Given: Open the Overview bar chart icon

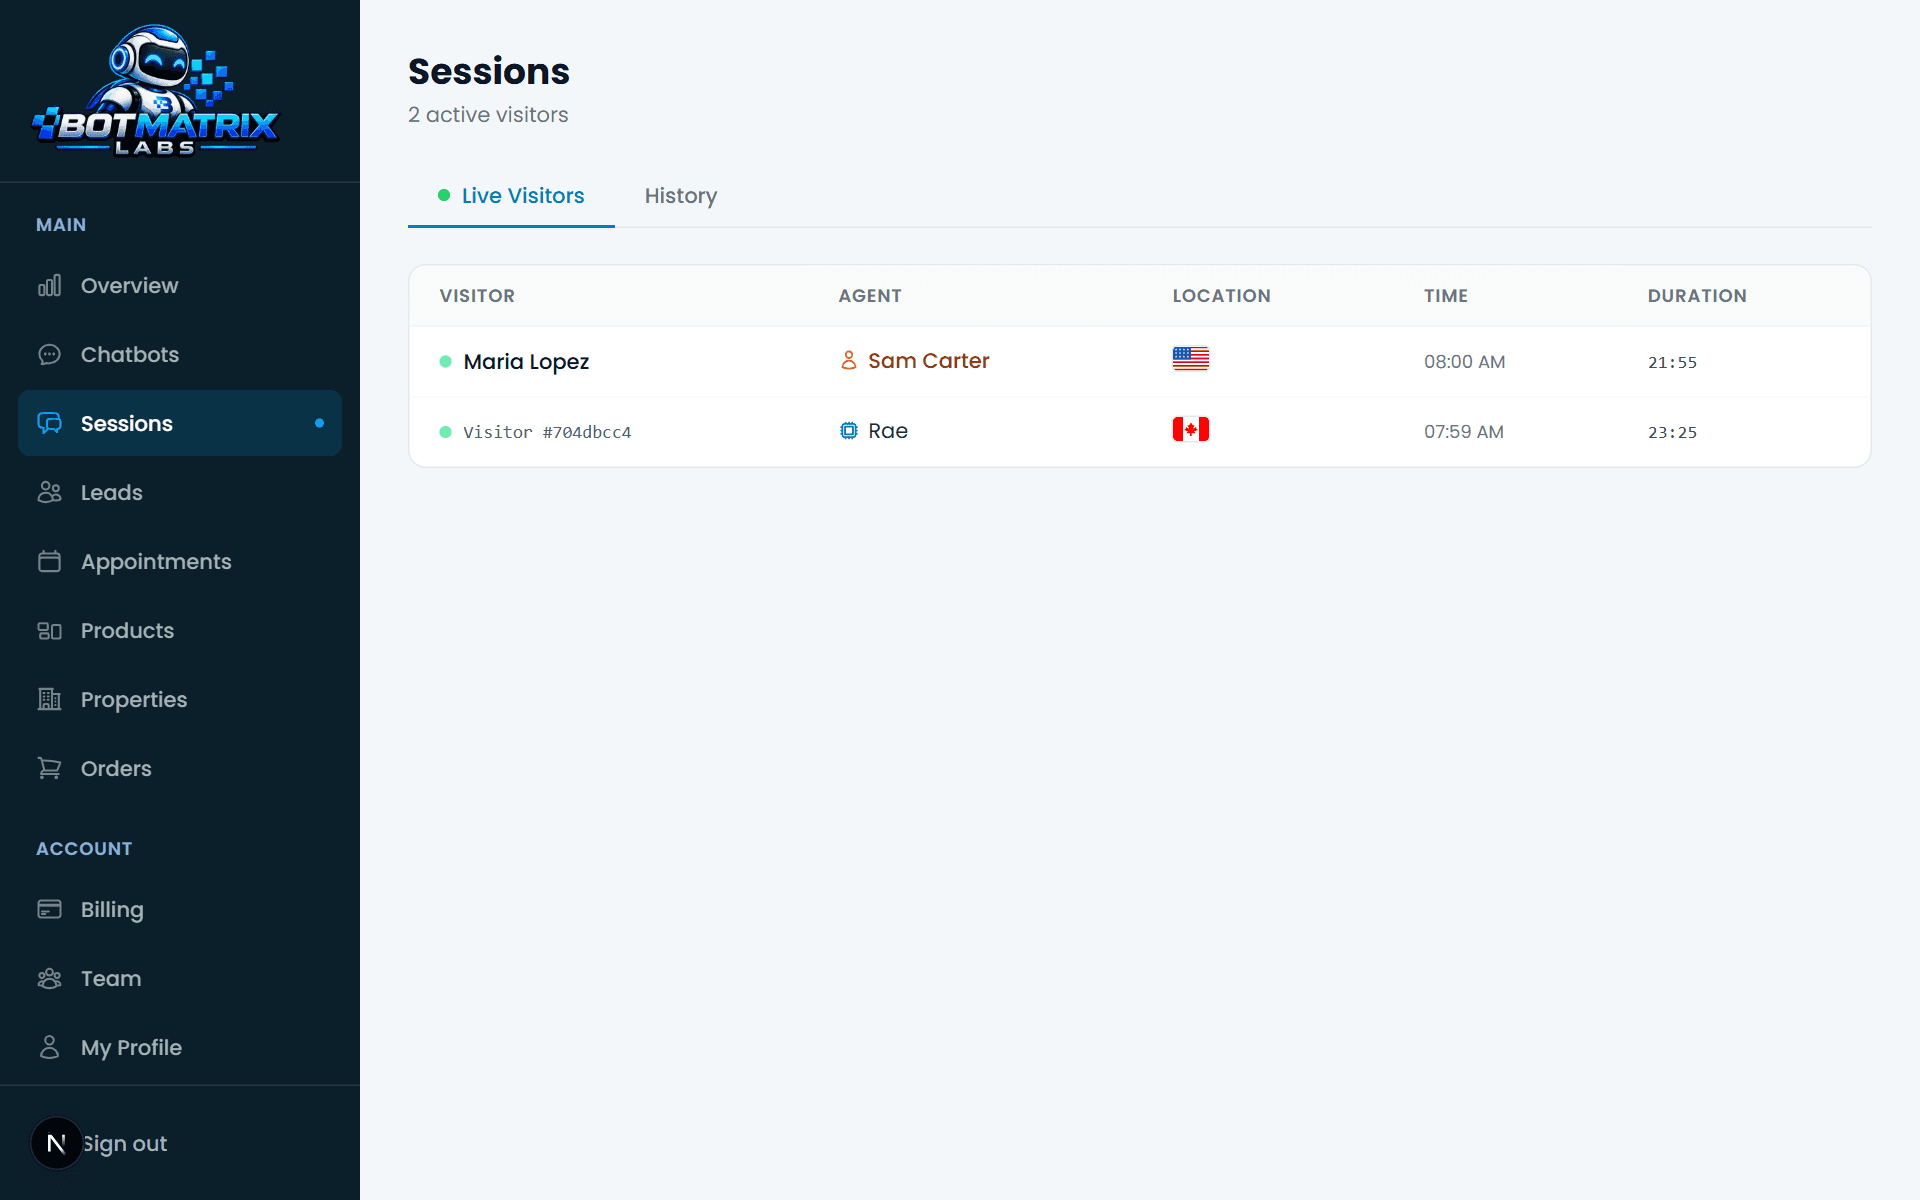Looking at the screenshot, I should [49, 286].
